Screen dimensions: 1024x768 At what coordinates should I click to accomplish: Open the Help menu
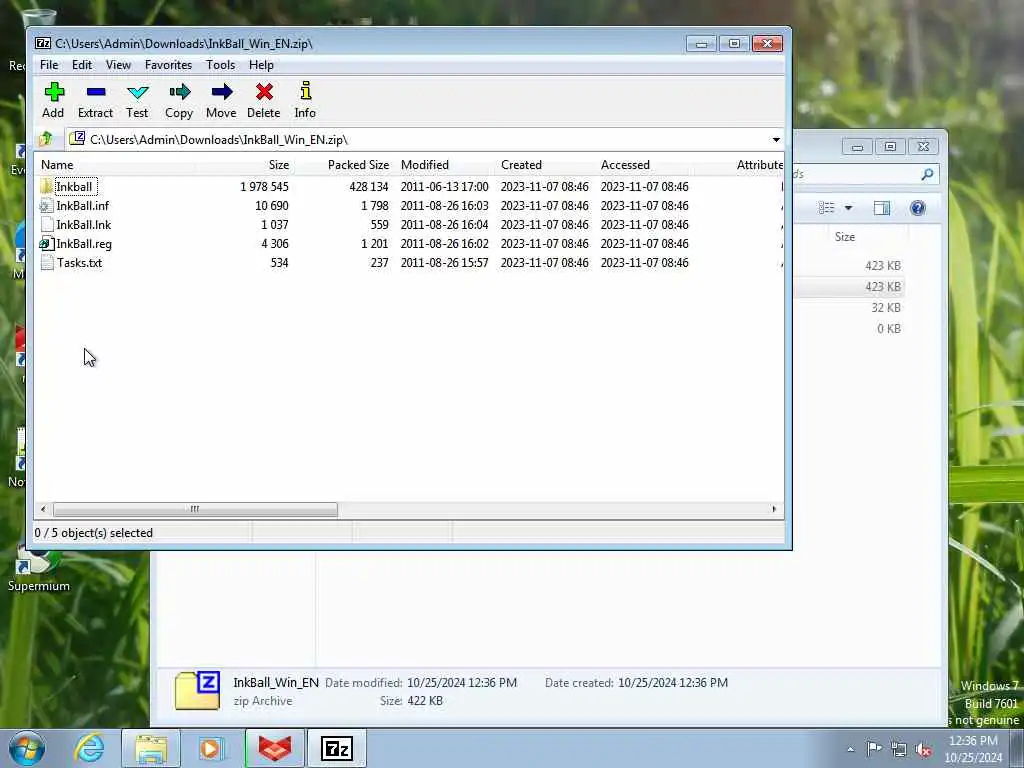261,65
